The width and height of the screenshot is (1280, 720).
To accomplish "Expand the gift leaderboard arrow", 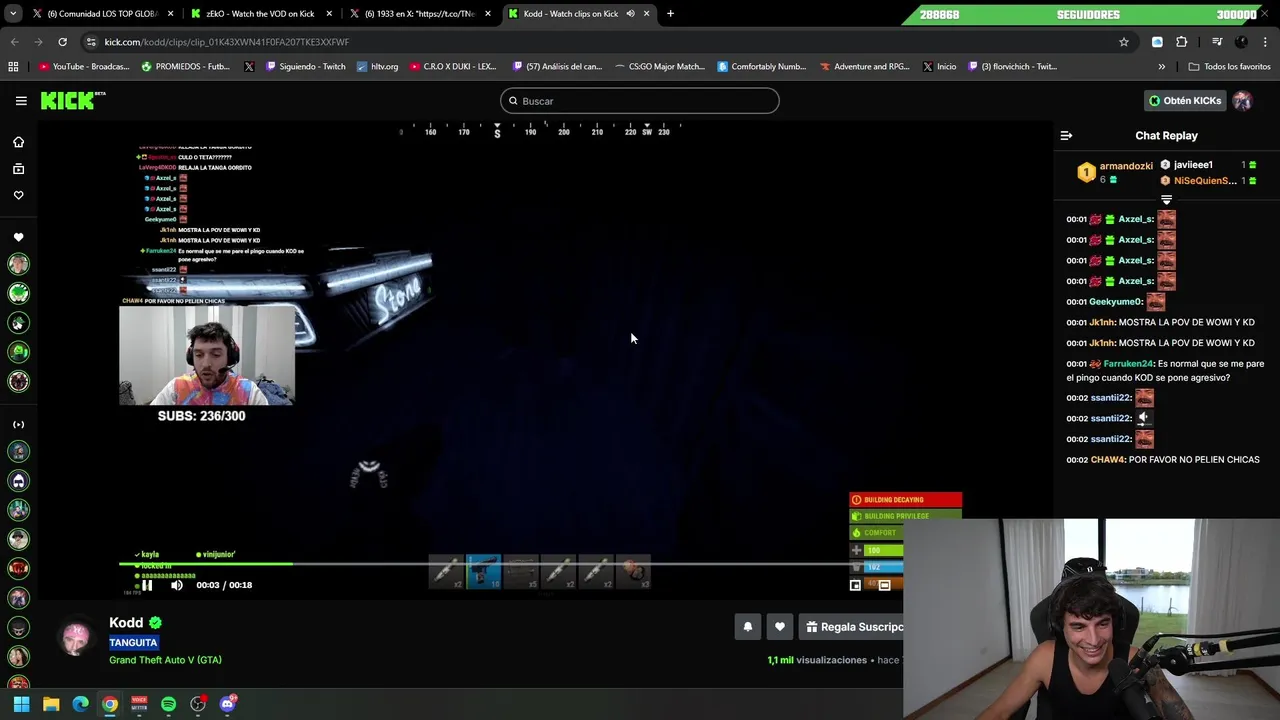I will tap(1166, 200).
